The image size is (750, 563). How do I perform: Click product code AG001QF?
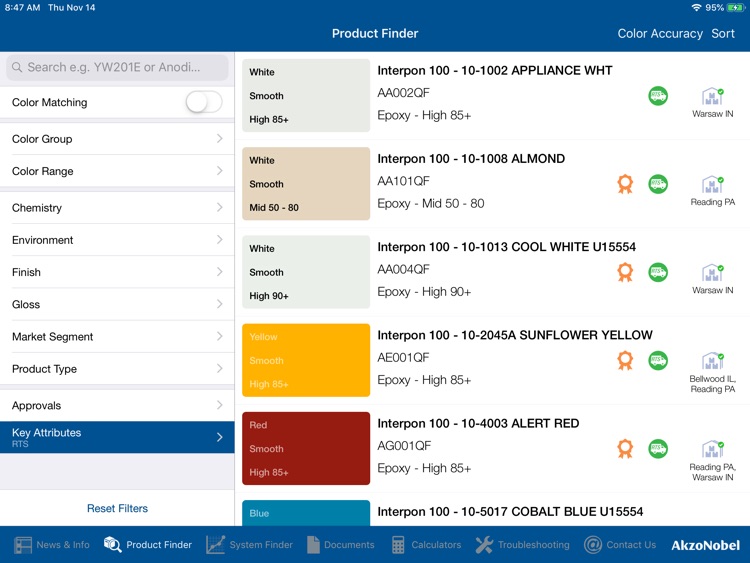(404, 446)
